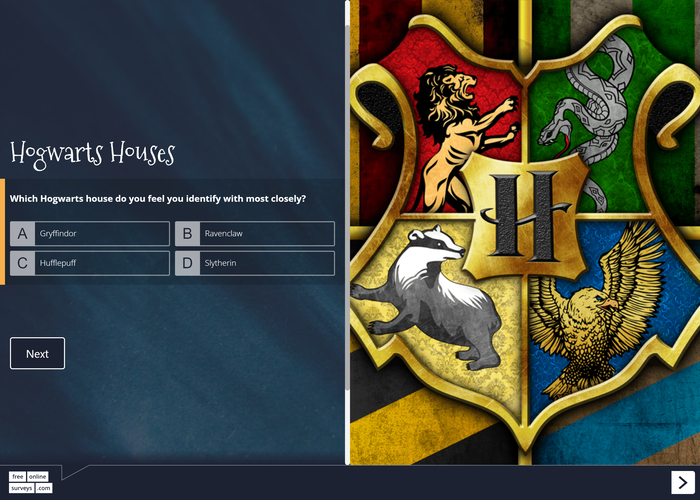The height and width of the screenshot is (500, 700).
Task: Choose the Slytherin answer option
Action: point(255,263)
